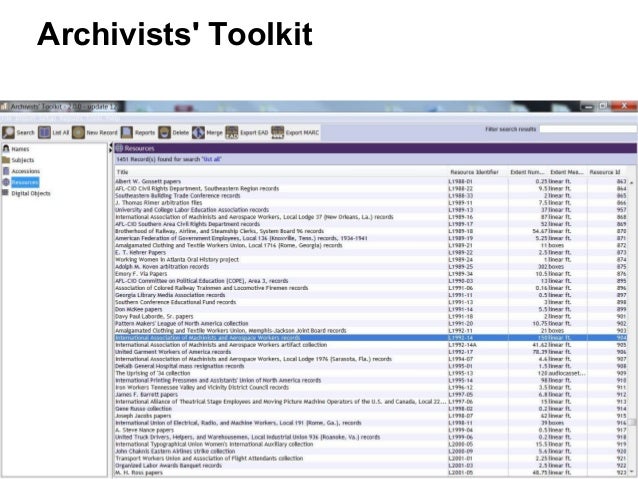
Task: Select Joseph Jacobs papers row
Action: (x=371, y=416)
